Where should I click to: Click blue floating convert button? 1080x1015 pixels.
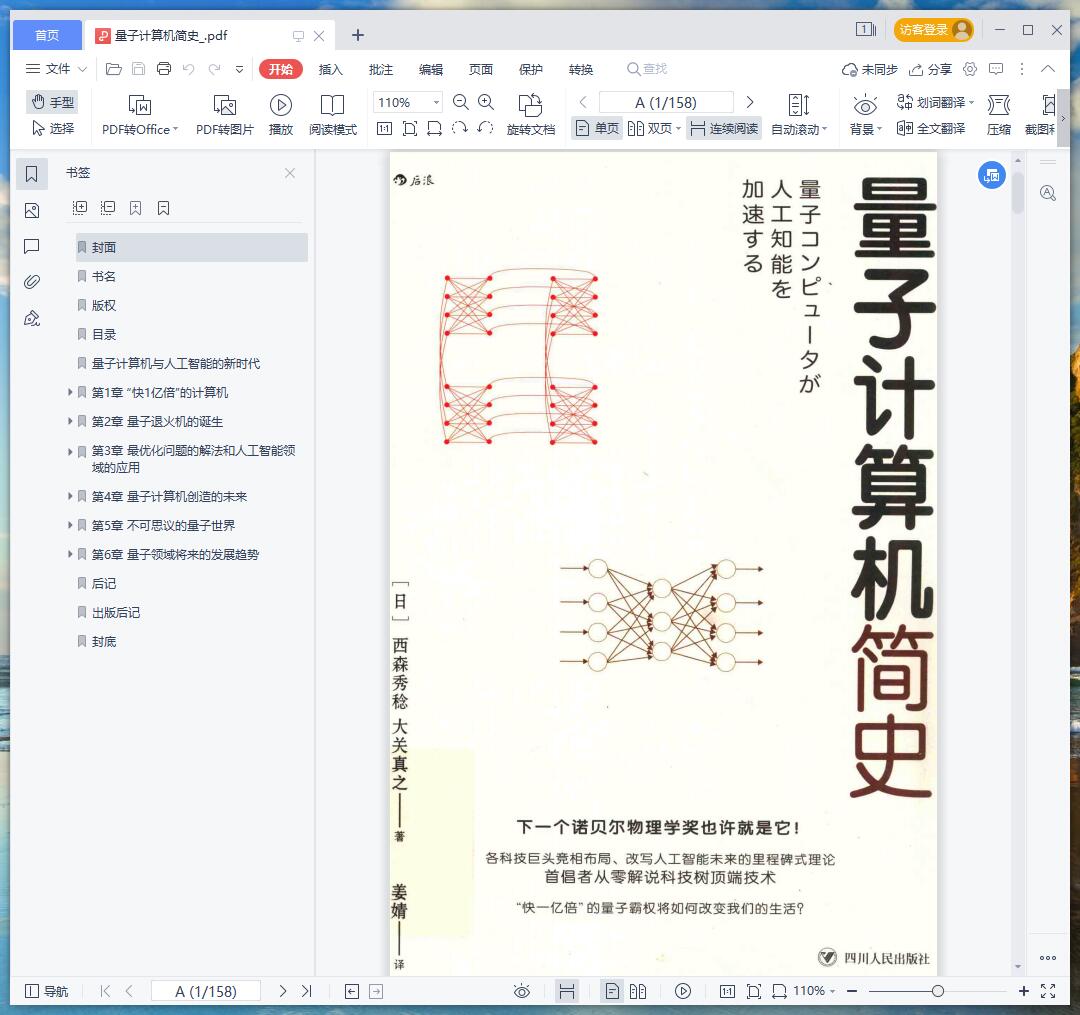(992, 176)
